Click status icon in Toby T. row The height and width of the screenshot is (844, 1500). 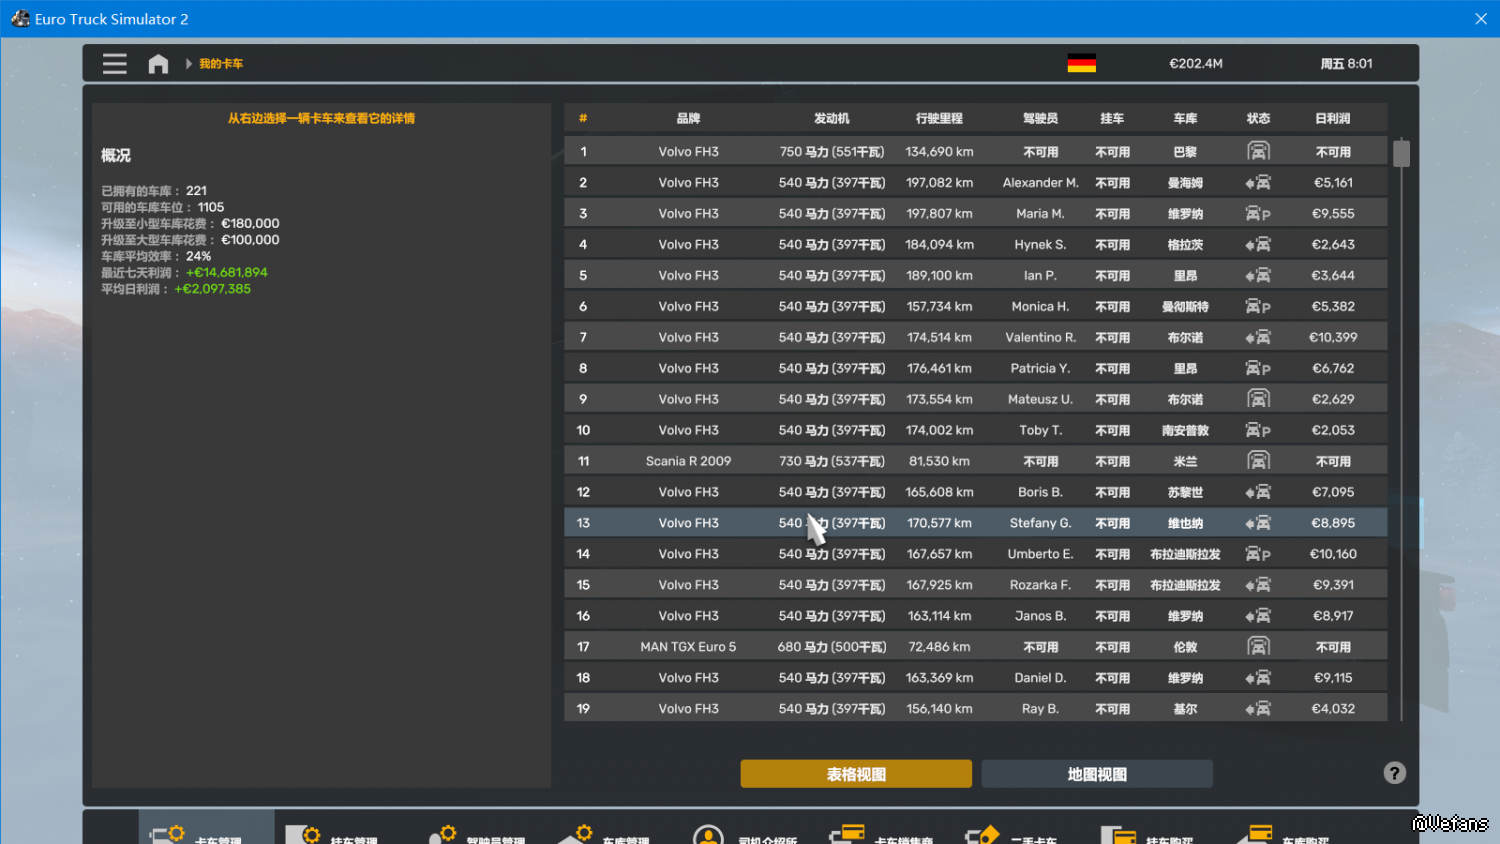pos(1258,431)
